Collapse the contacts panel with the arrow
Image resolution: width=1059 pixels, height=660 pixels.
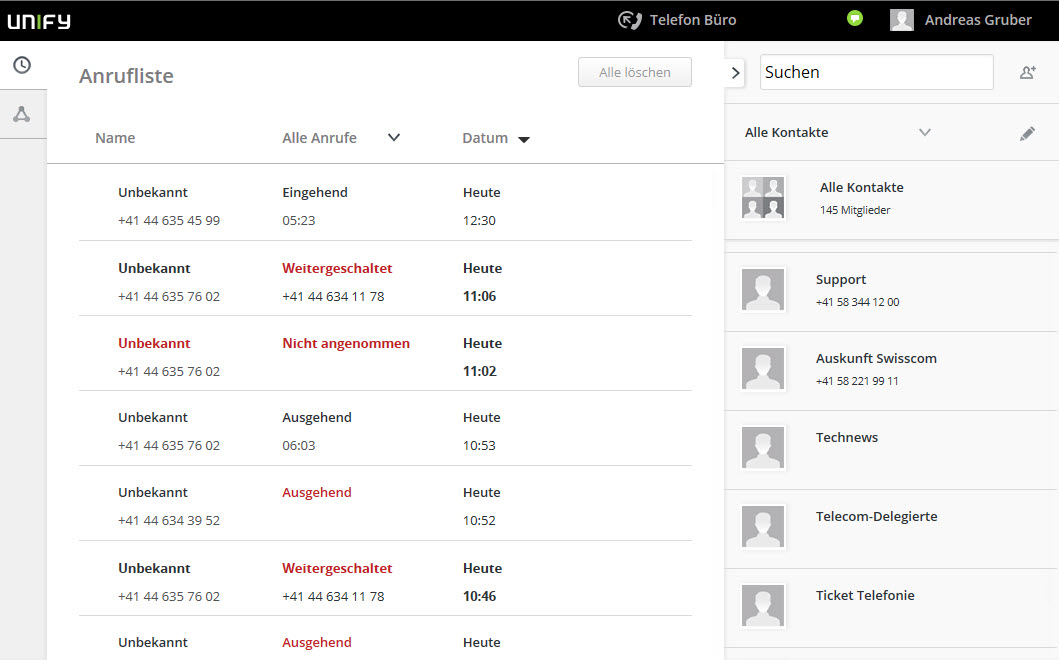[735, 72]
